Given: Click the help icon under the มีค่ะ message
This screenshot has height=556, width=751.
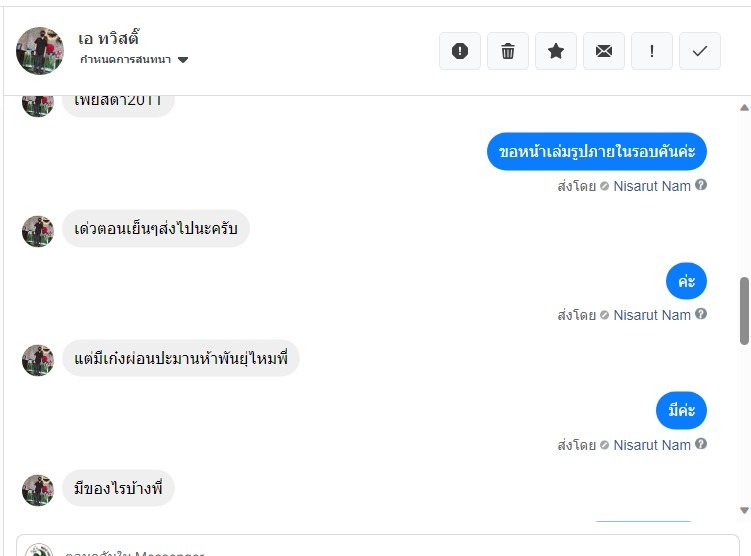Looking at the screenshot, I should click(702, 444).
